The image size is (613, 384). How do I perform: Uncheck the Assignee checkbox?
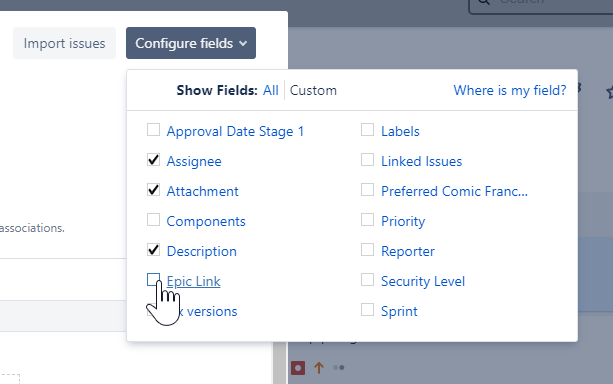click(153, 160)
